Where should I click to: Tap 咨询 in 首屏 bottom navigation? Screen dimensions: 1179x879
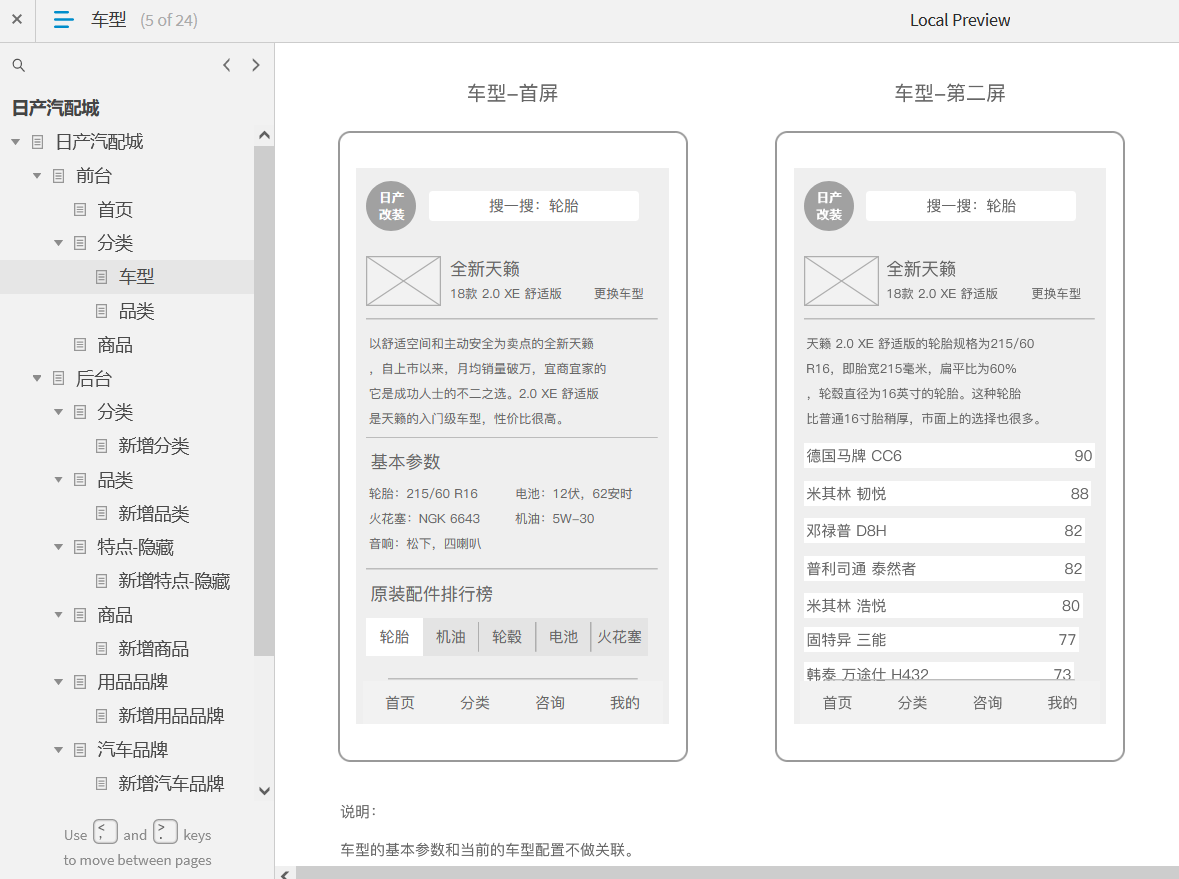coord(550,703)
